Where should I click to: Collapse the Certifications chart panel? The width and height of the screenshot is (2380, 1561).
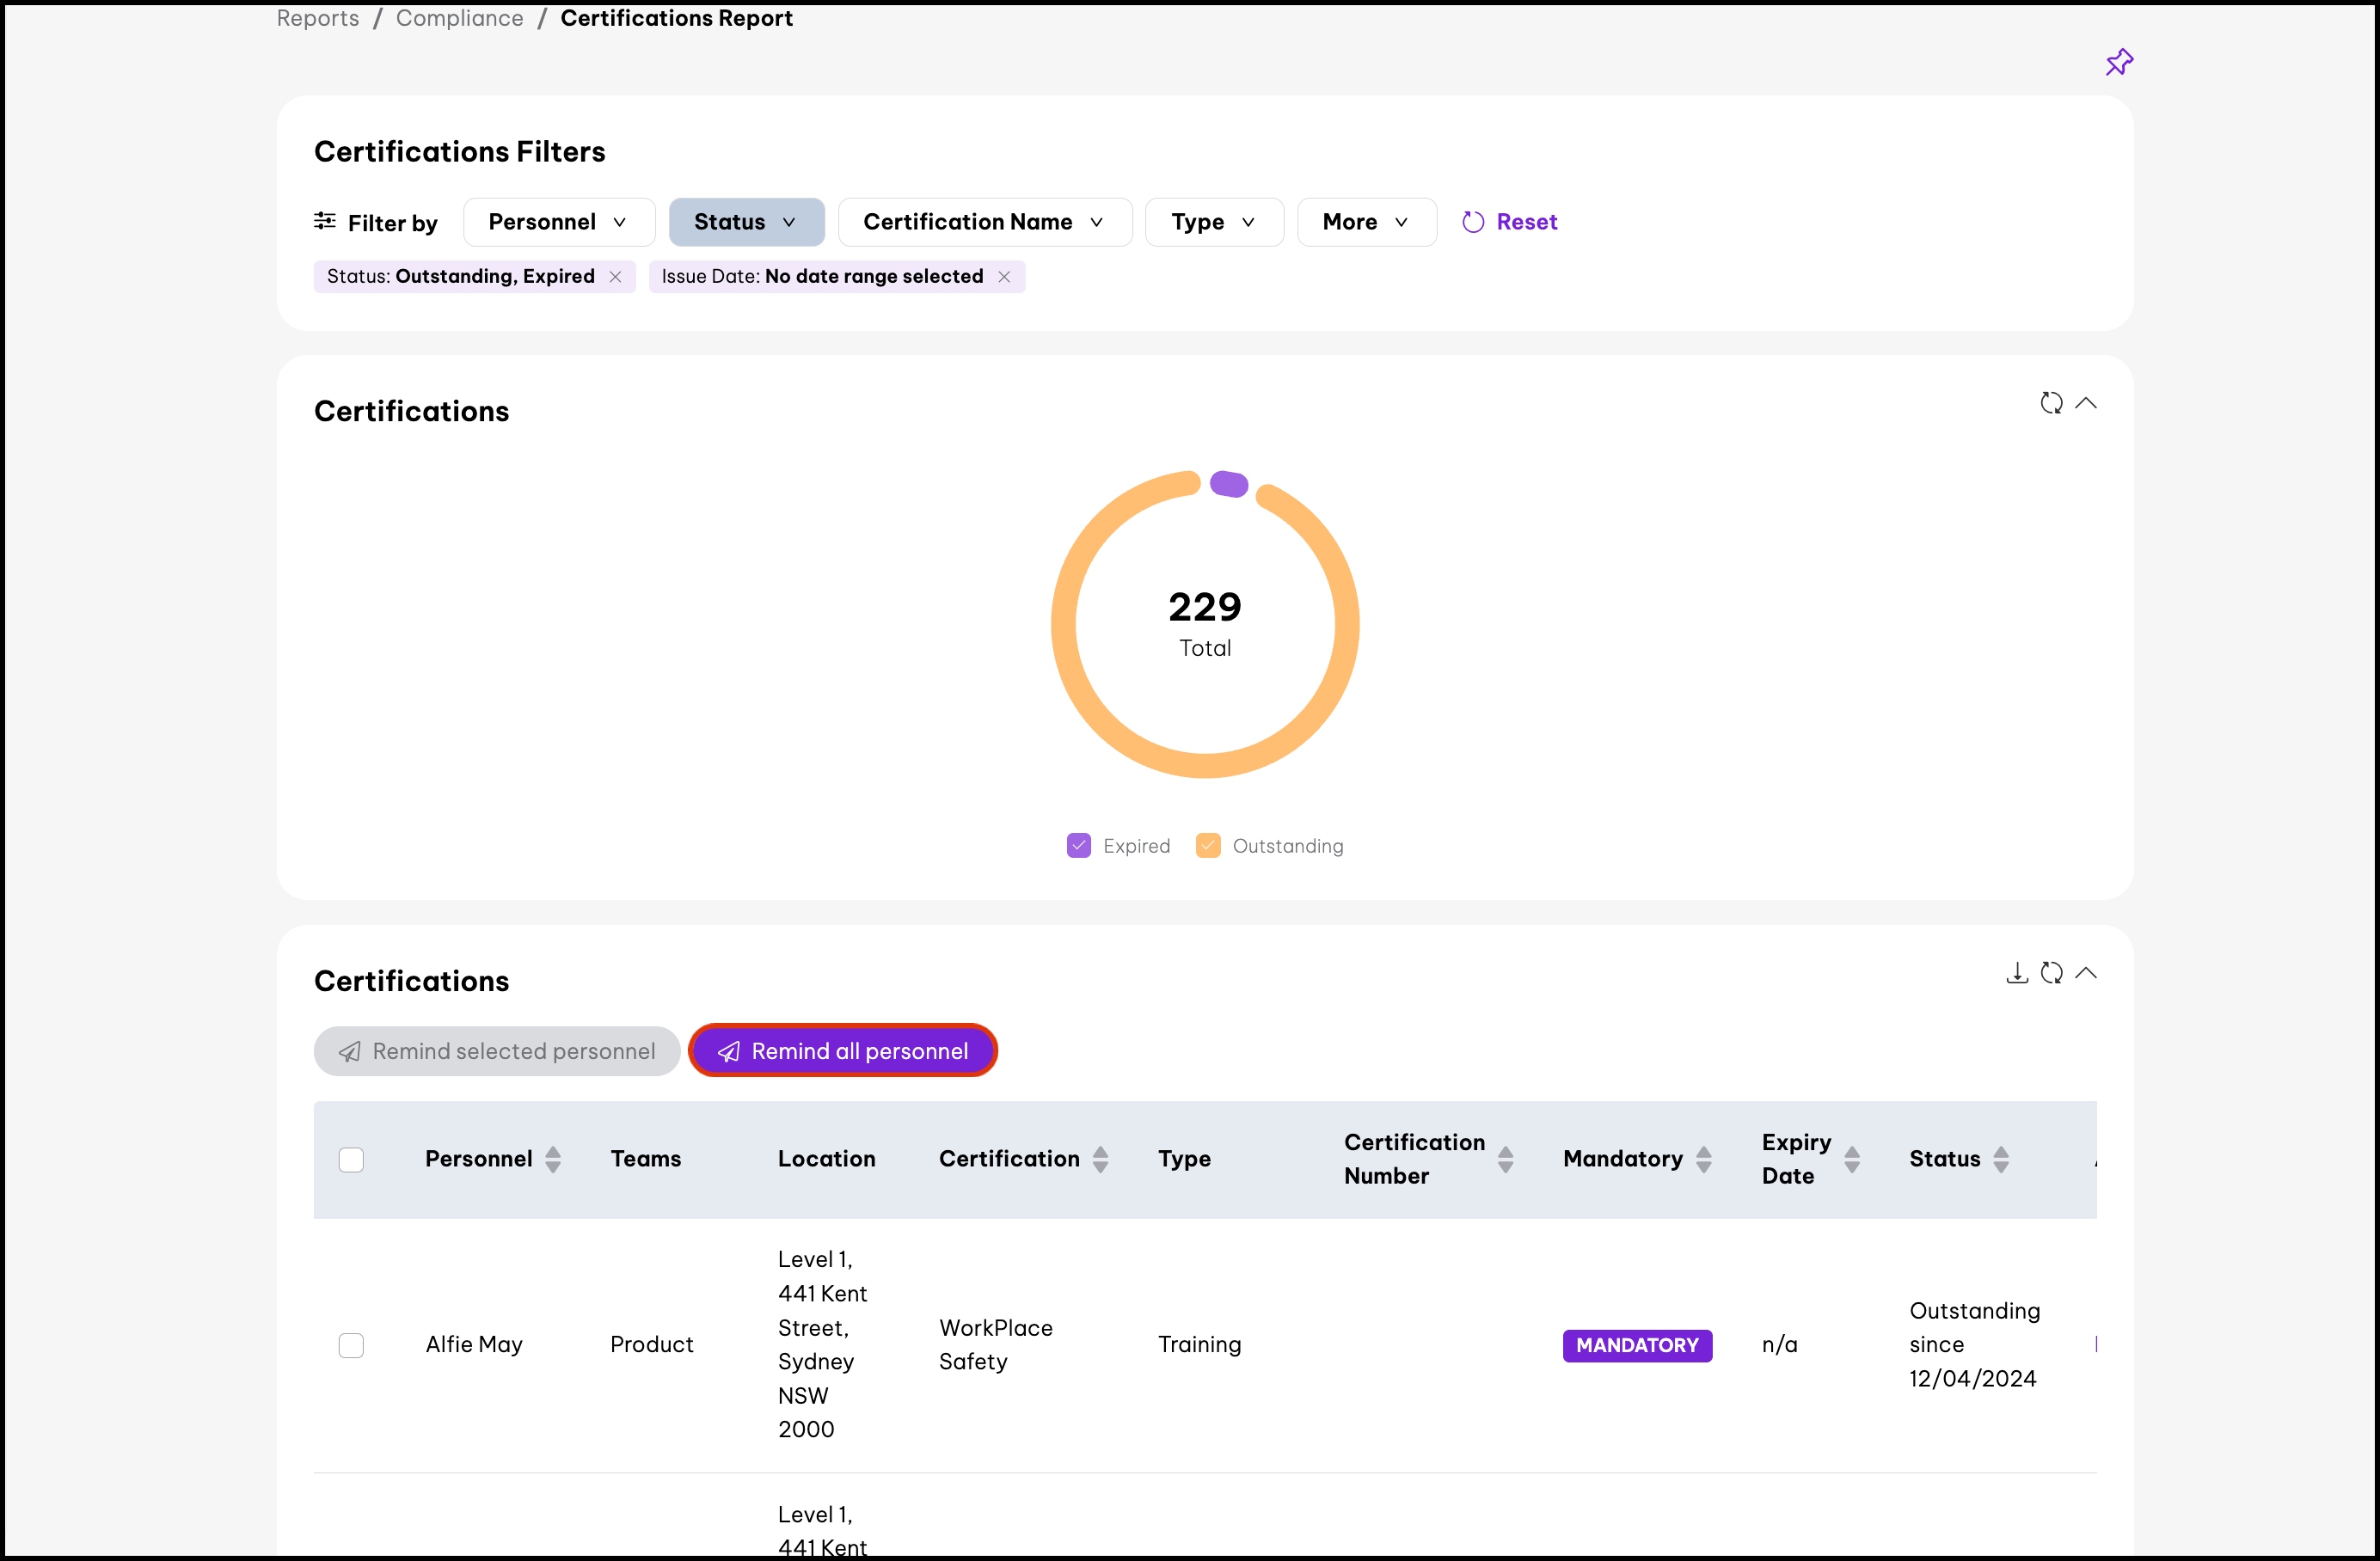2086,403
